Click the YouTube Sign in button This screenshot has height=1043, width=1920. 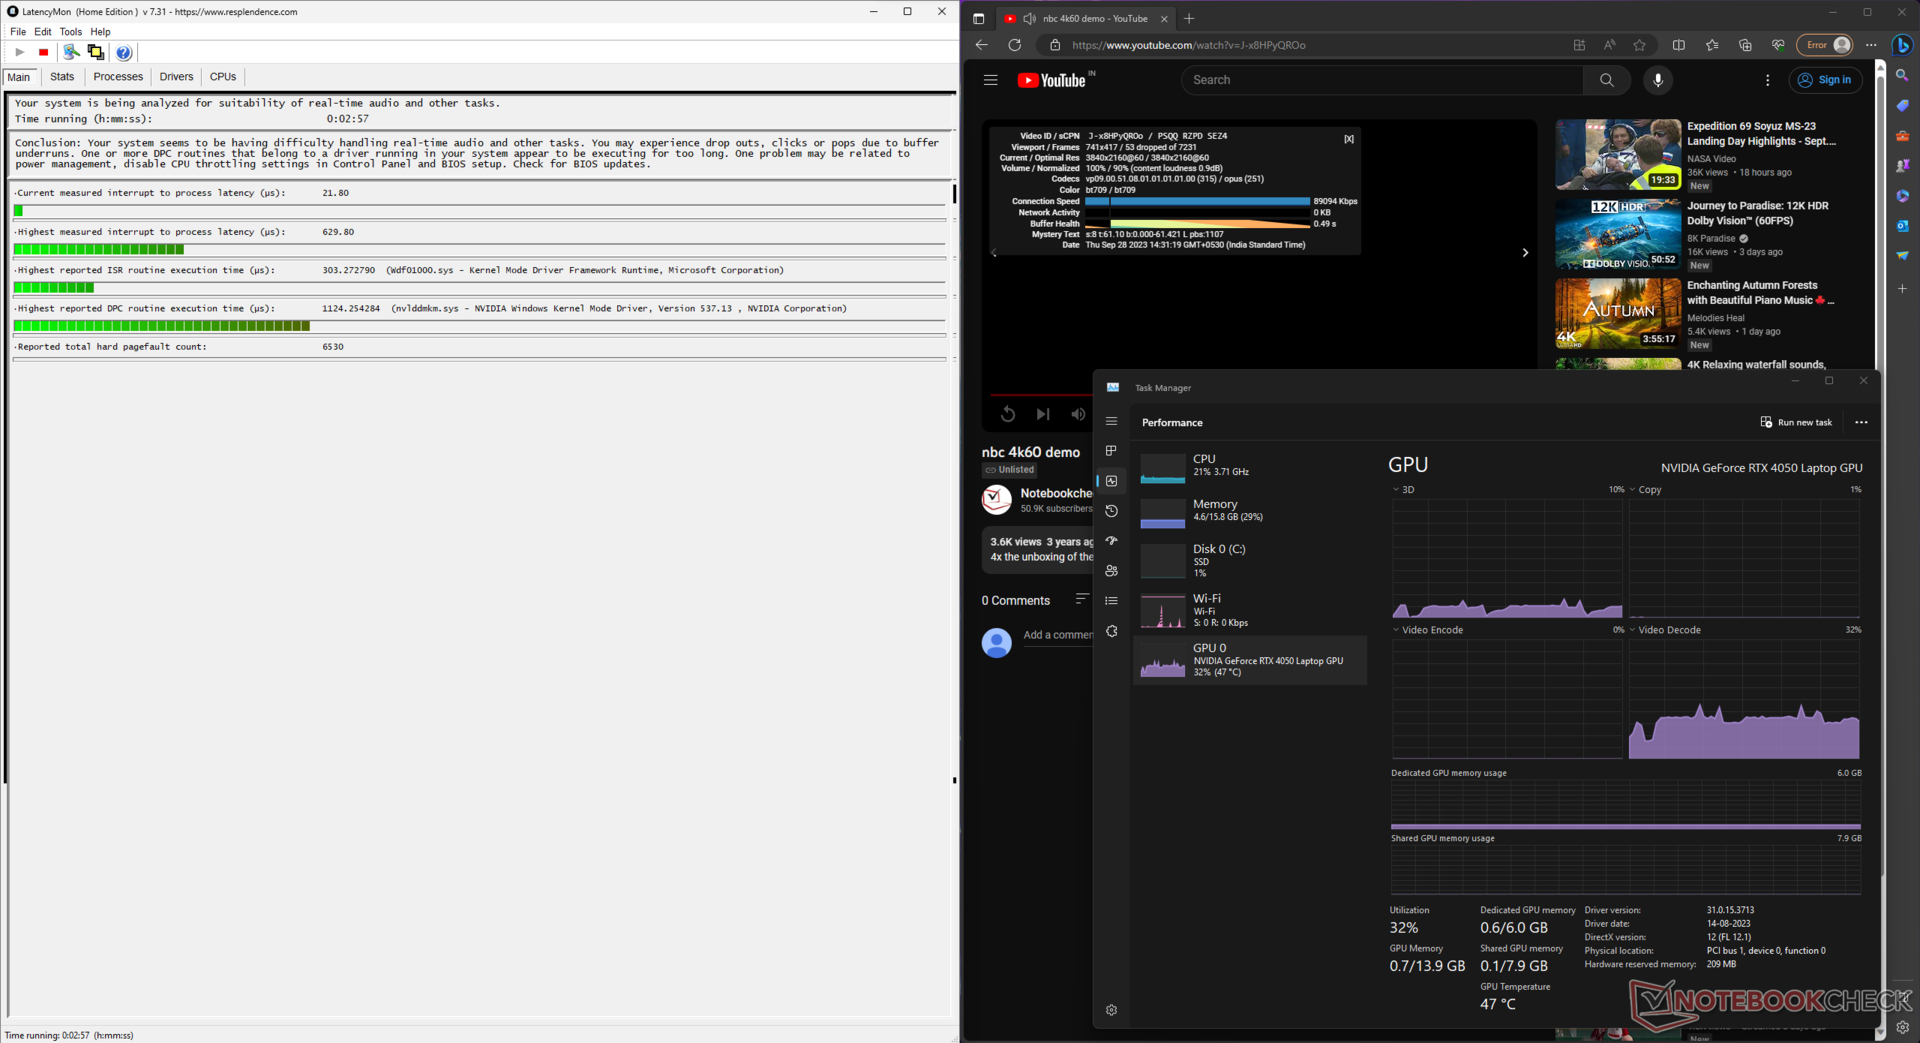pyautogui.click(x=1825, y=80)
